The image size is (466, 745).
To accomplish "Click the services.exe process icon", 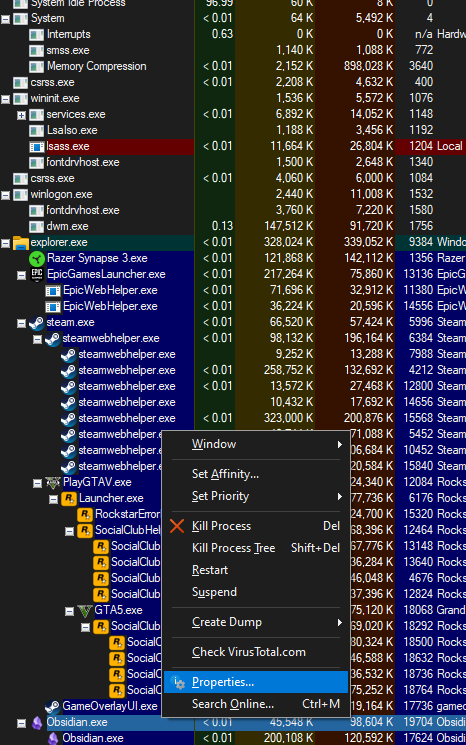I will 37,115.
